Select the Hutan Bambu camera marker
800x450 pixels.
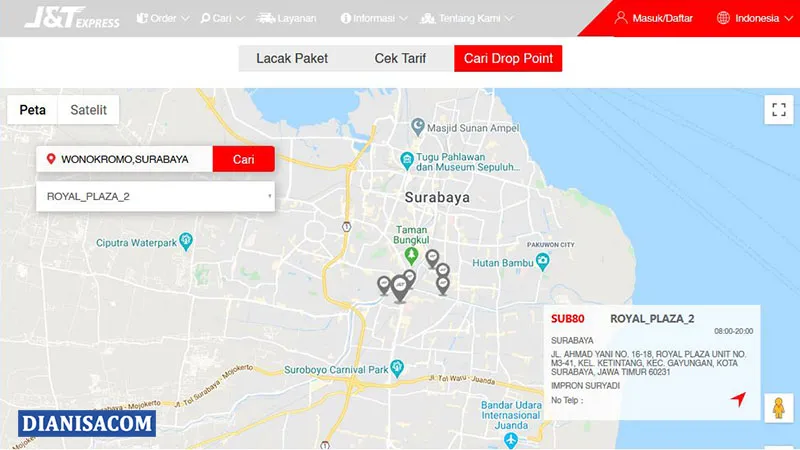pos(543,262)
